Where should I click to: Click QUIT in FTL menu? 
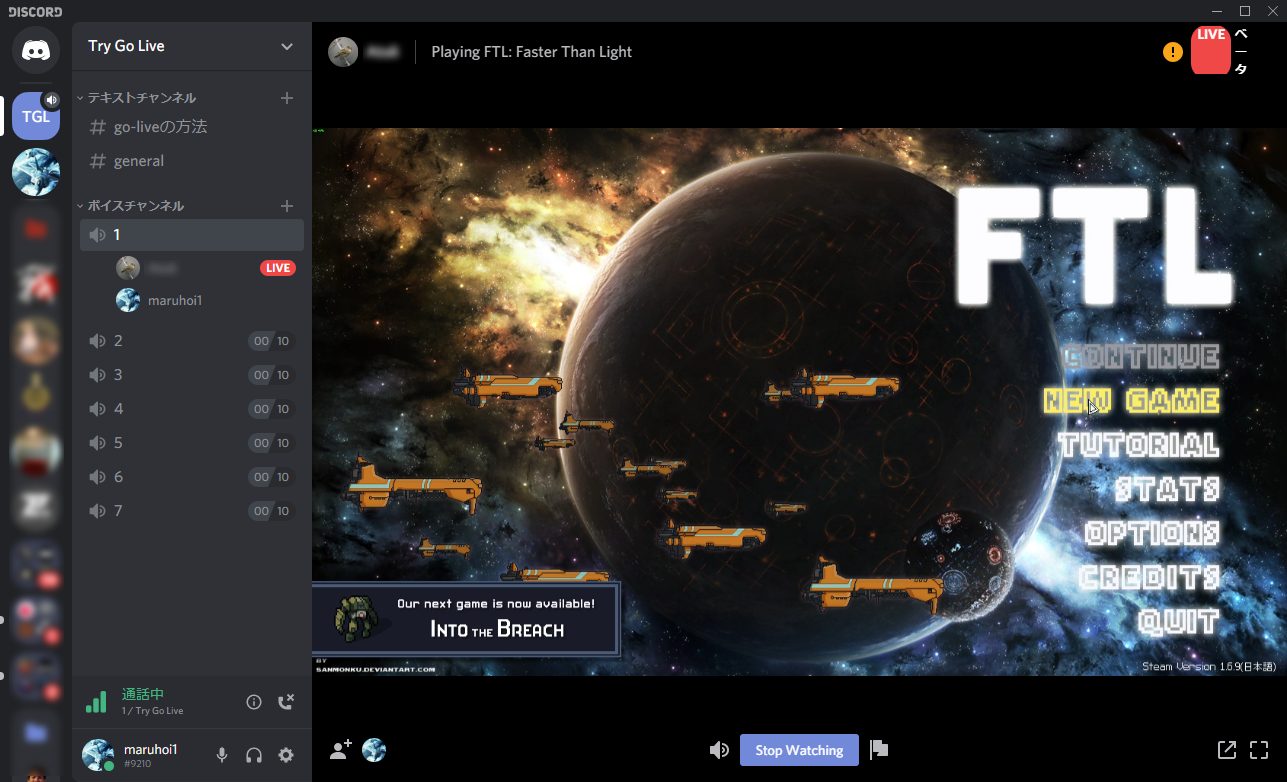click(x=1179, y=621)
